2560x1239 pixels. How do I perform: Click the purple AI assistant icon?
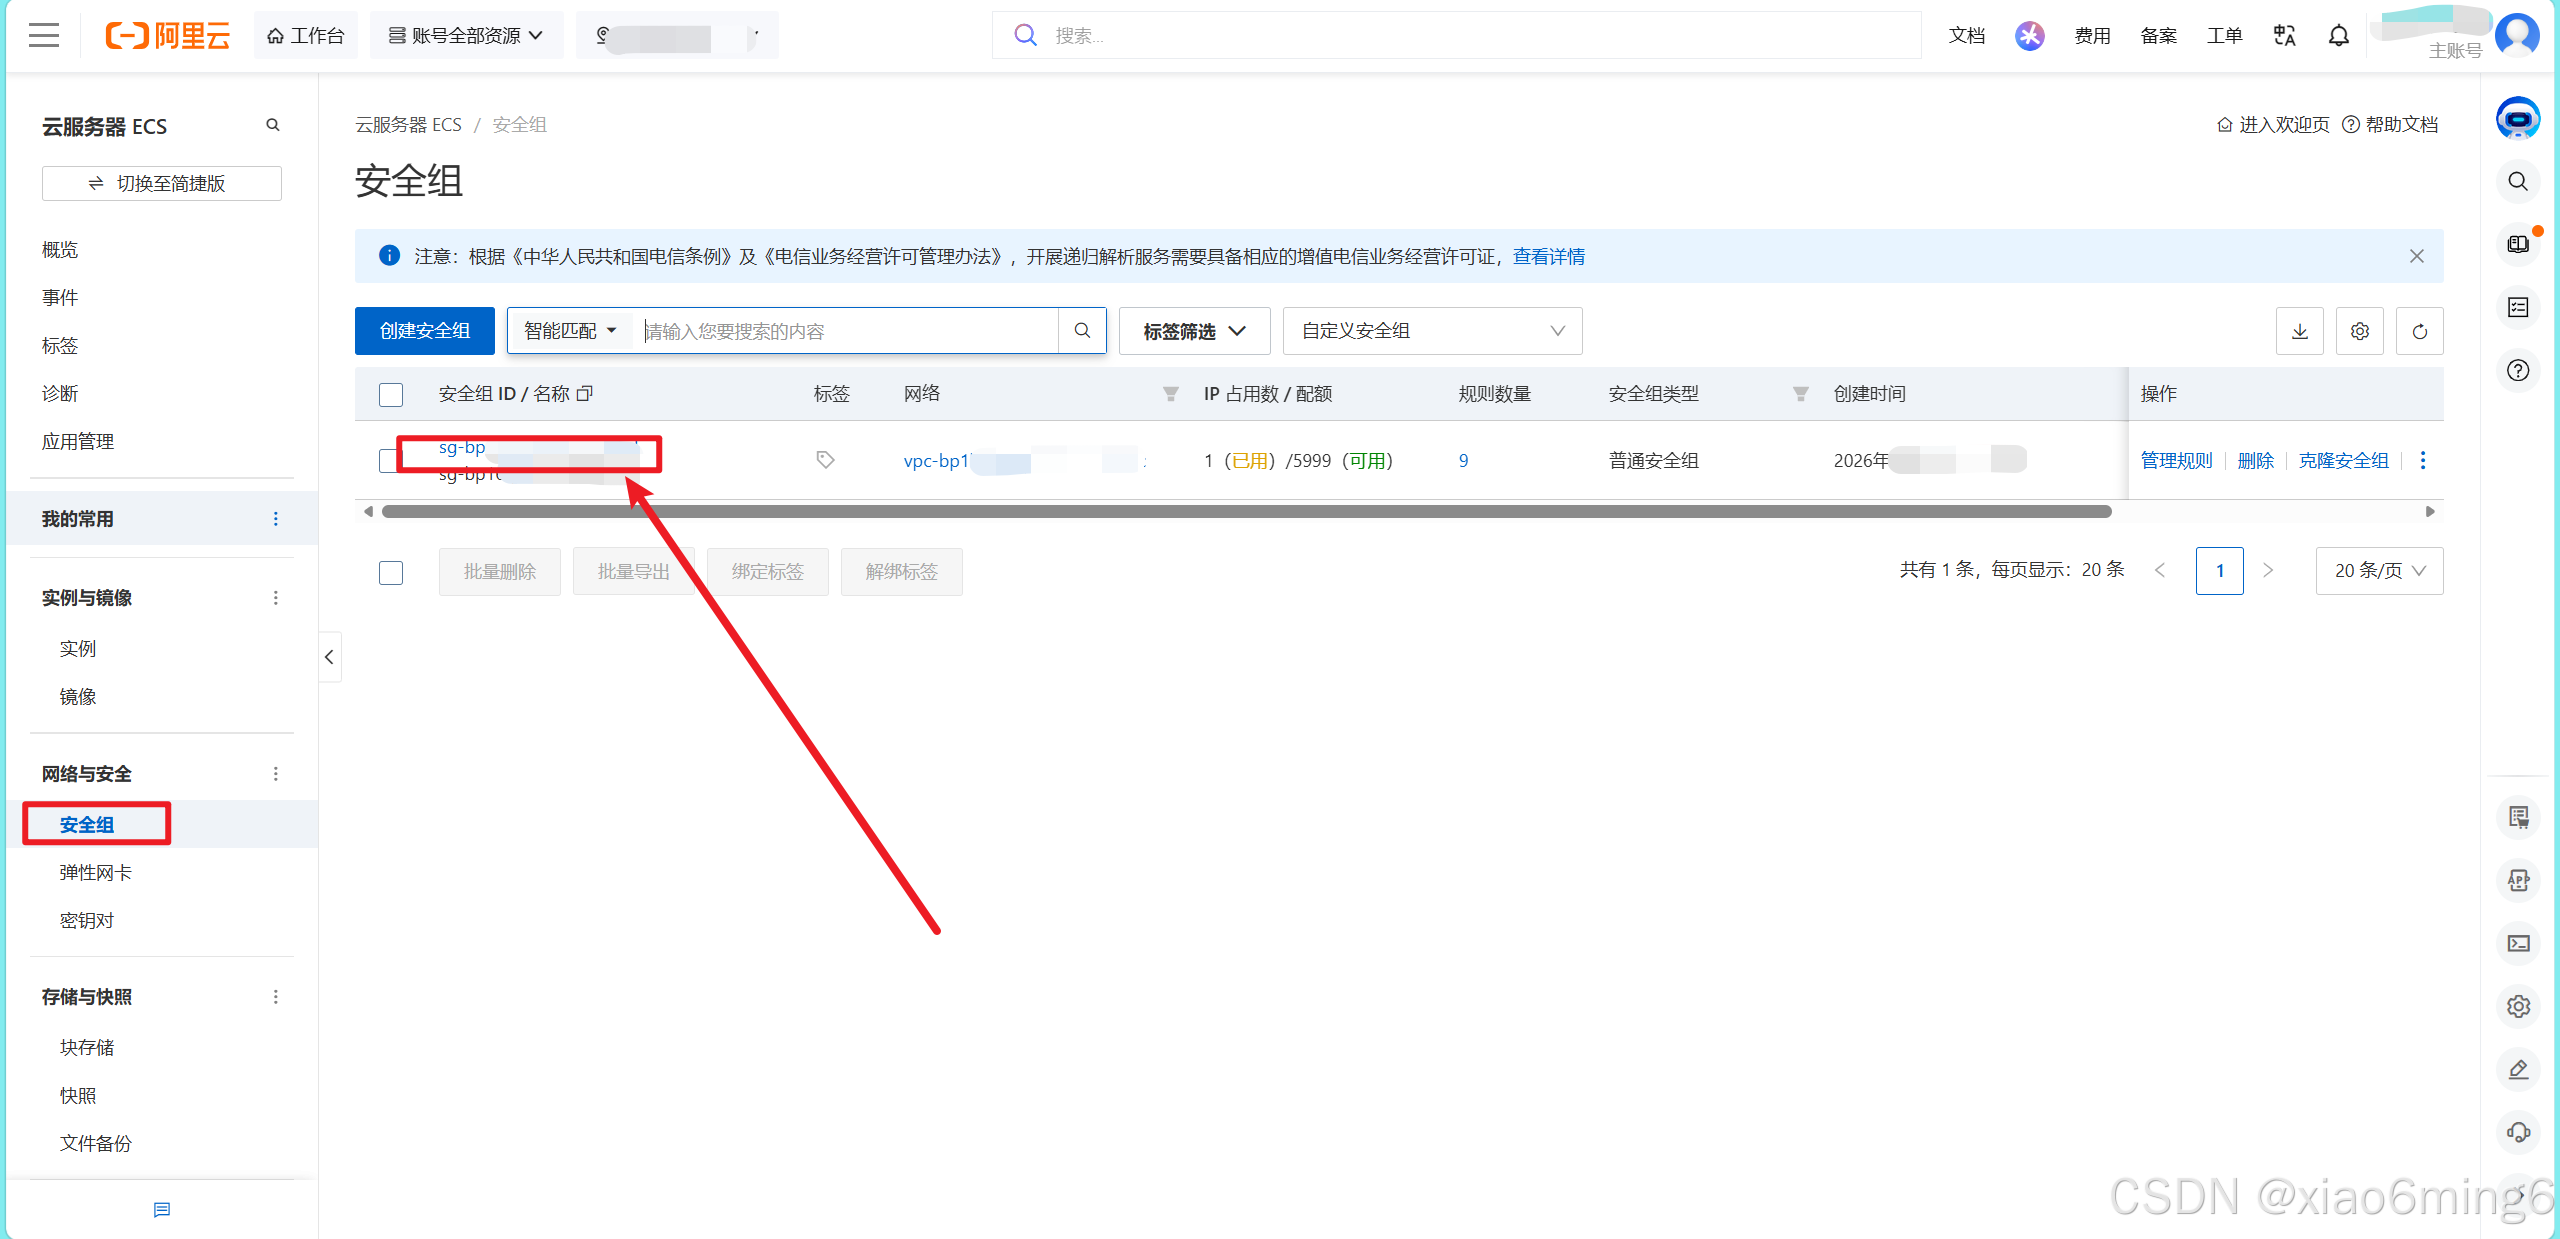pos(2029,35)
